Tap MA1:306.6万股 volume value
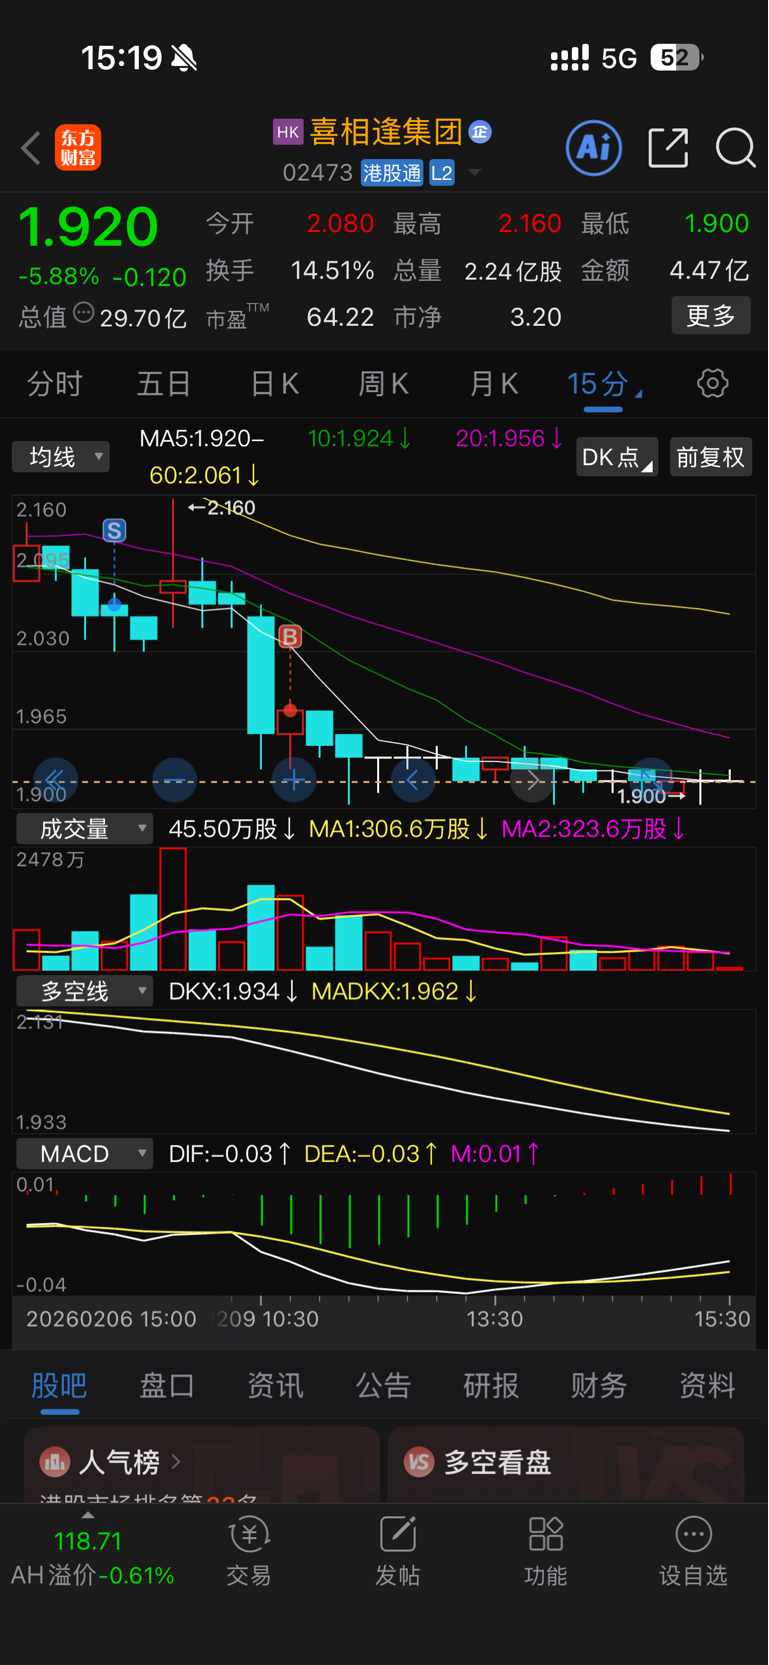Viewport: 769px width, 1665px height. point(399,829)
